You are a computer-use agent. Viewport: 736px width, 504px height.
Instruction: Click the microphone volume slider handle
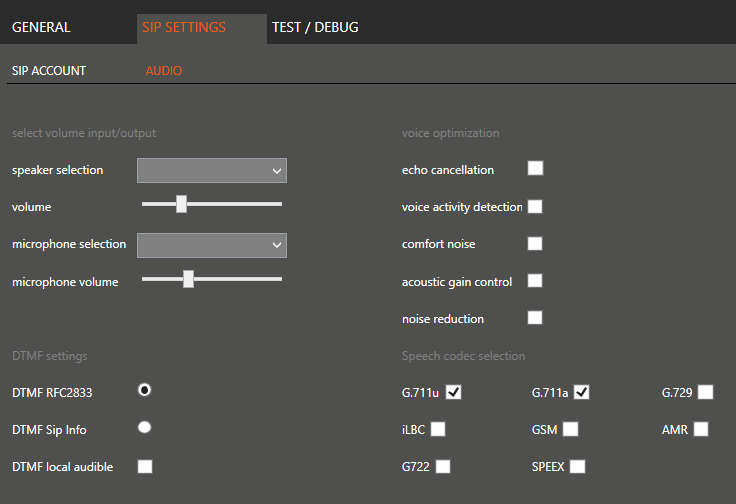point(188,279)
